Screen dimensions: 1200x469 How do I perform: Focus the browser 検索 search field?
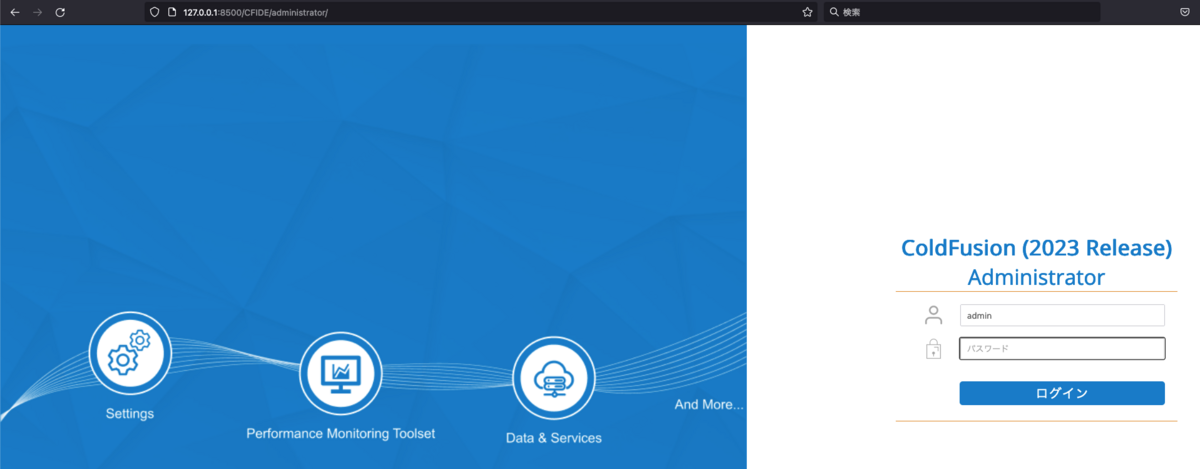[x=961, y=12]
